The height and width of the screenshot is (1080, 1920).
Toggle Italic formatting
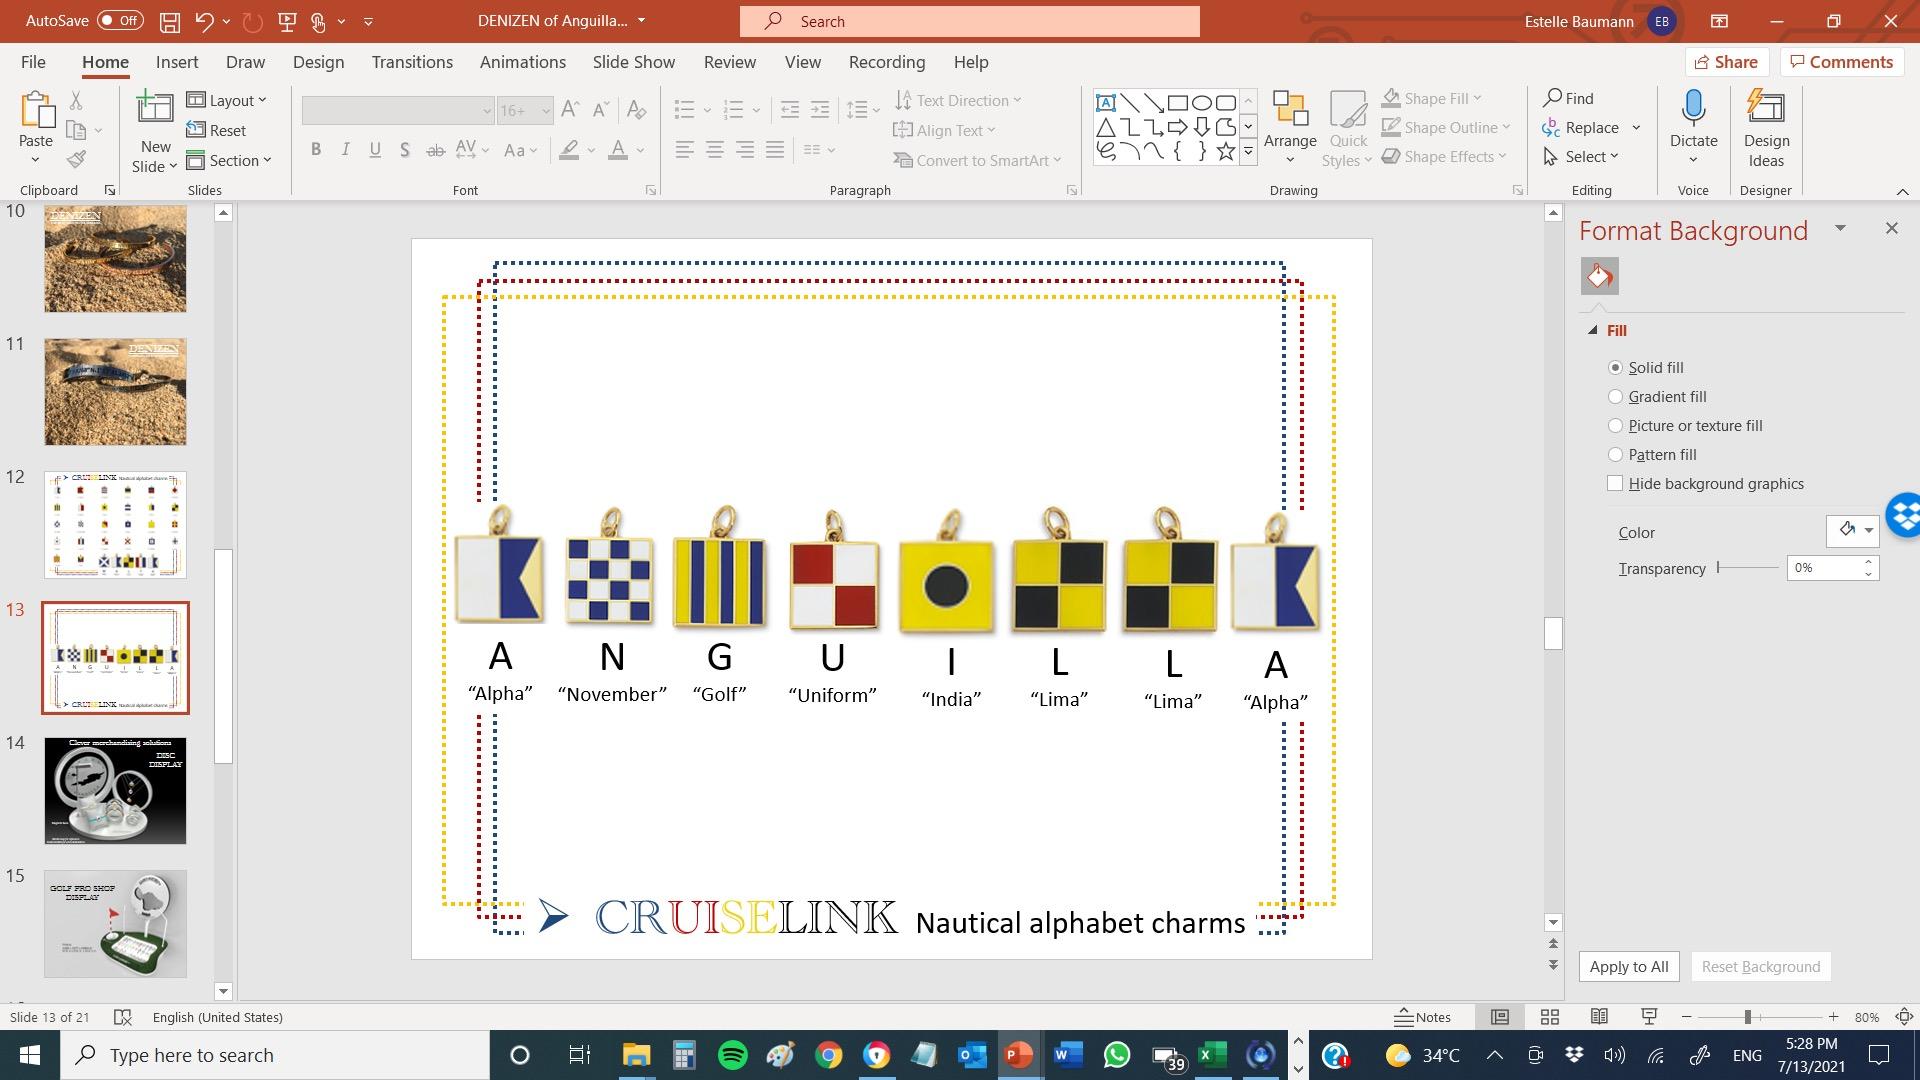pyautogui.click(x=345, y=150)
